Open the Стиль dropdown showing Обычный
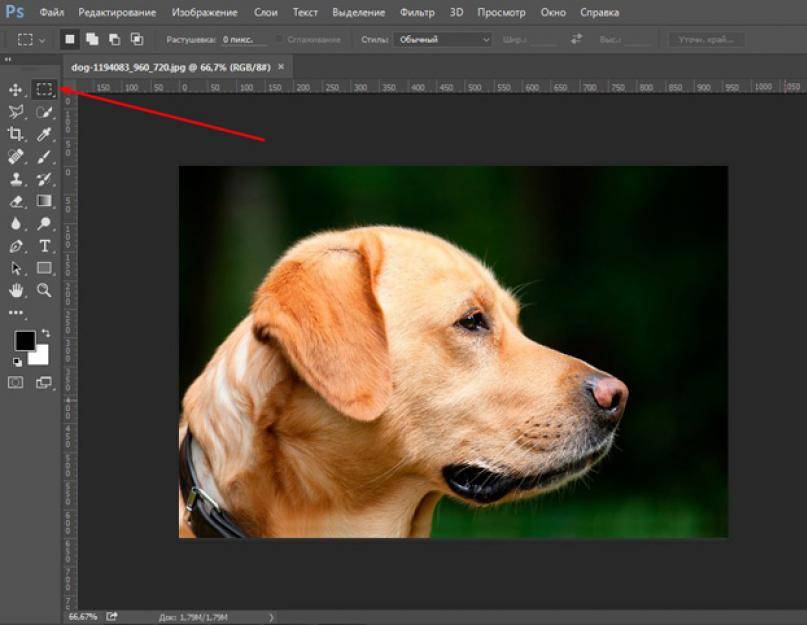Image resolution: width=807 pixels, height=625 pixels. 443,40
